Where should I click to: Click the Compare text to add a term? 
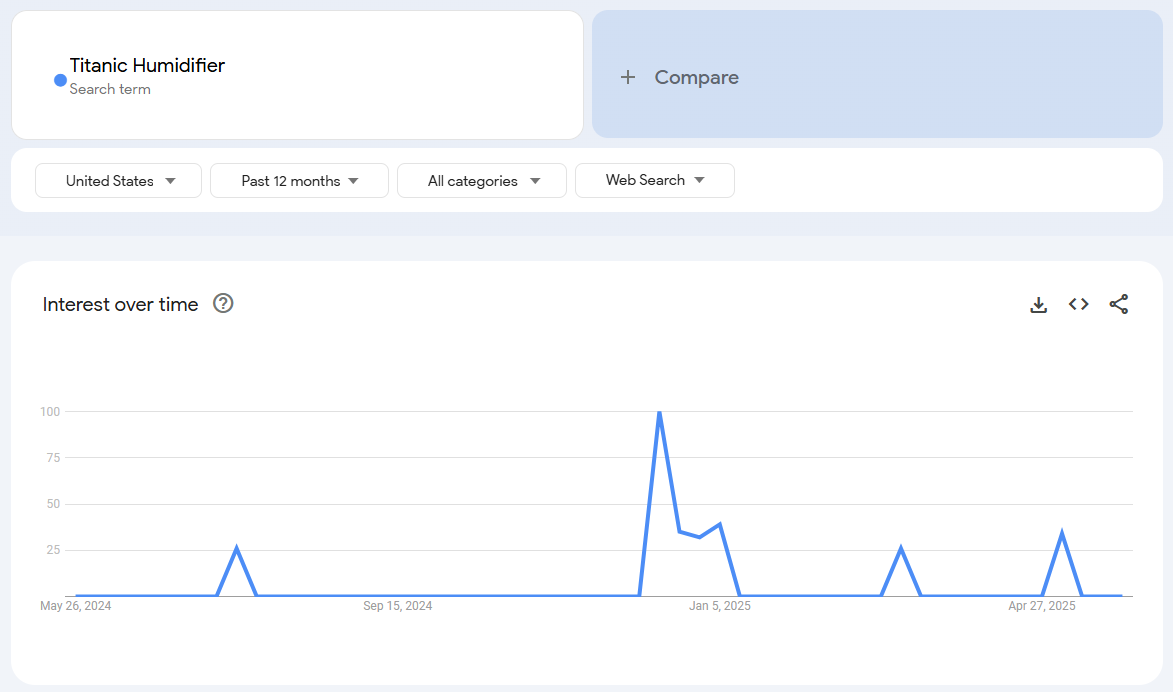pyautogui.click(x=696, y=77)
